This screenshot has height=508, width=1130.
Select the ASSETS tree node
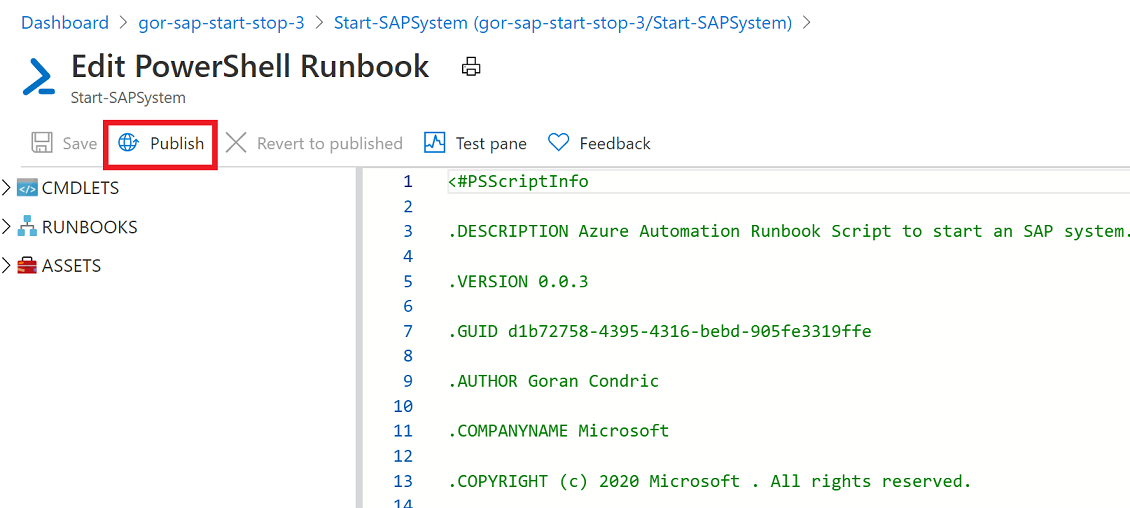pos(71,266)
